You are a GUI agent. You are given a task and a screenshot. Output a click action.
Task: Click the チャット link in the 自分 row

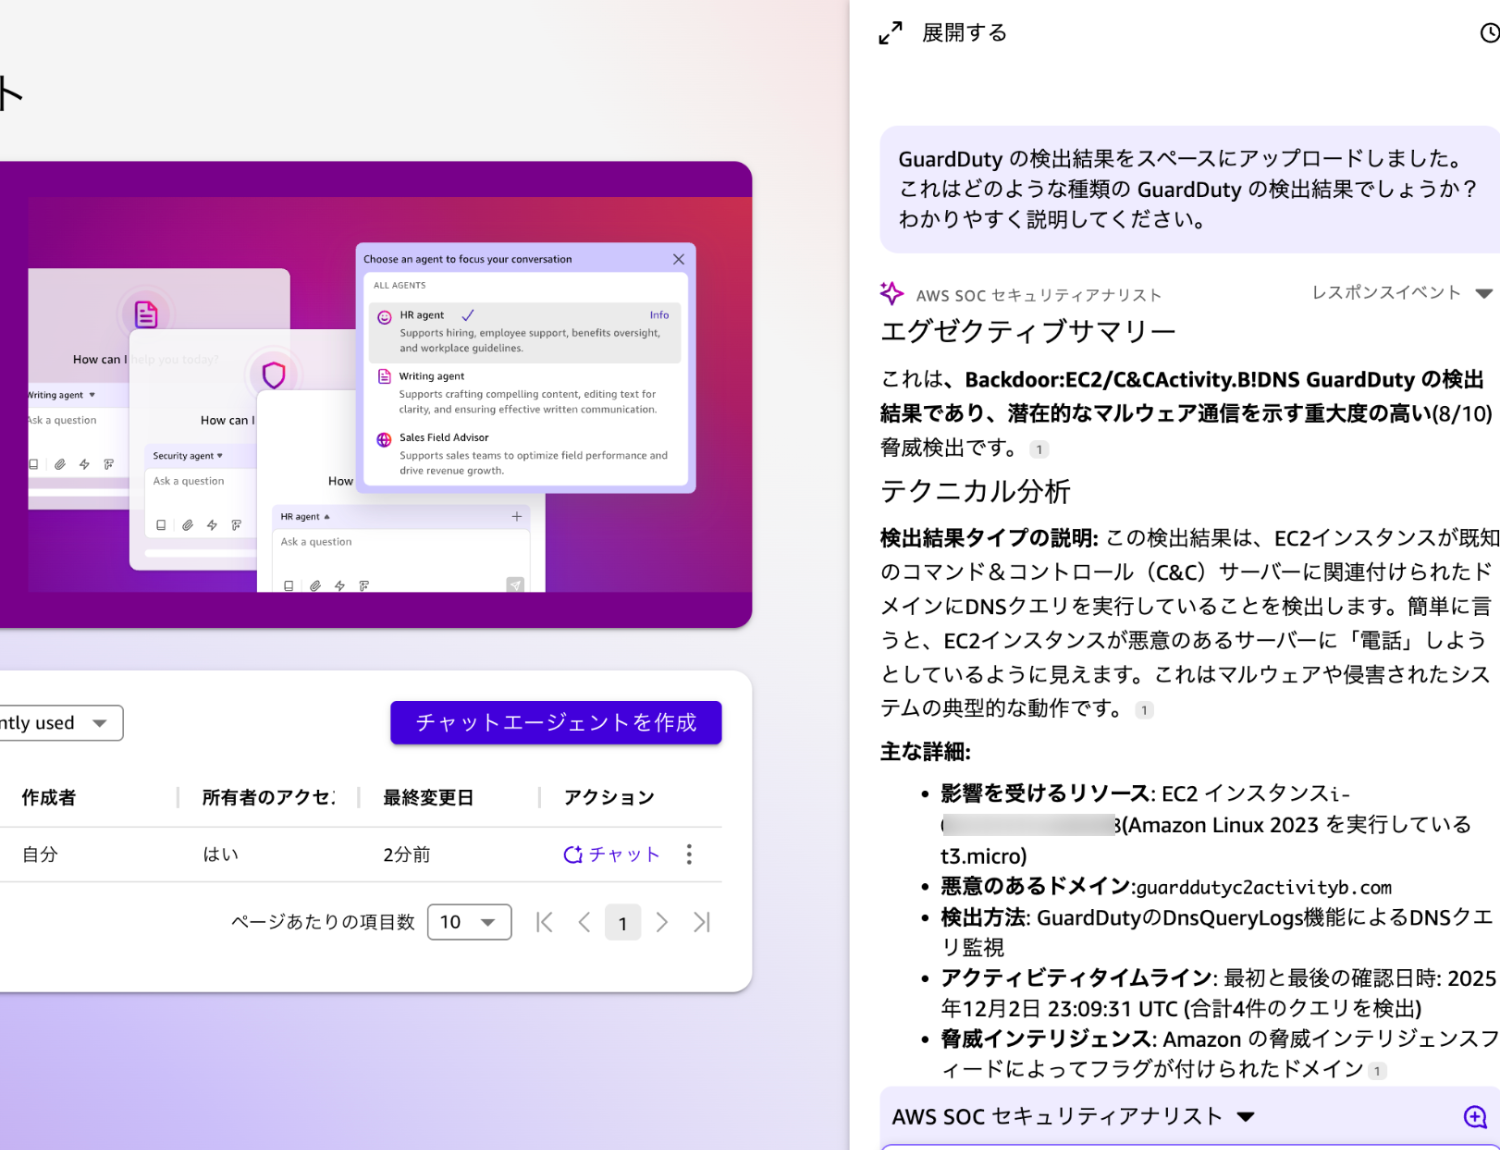tap(611, 854)
